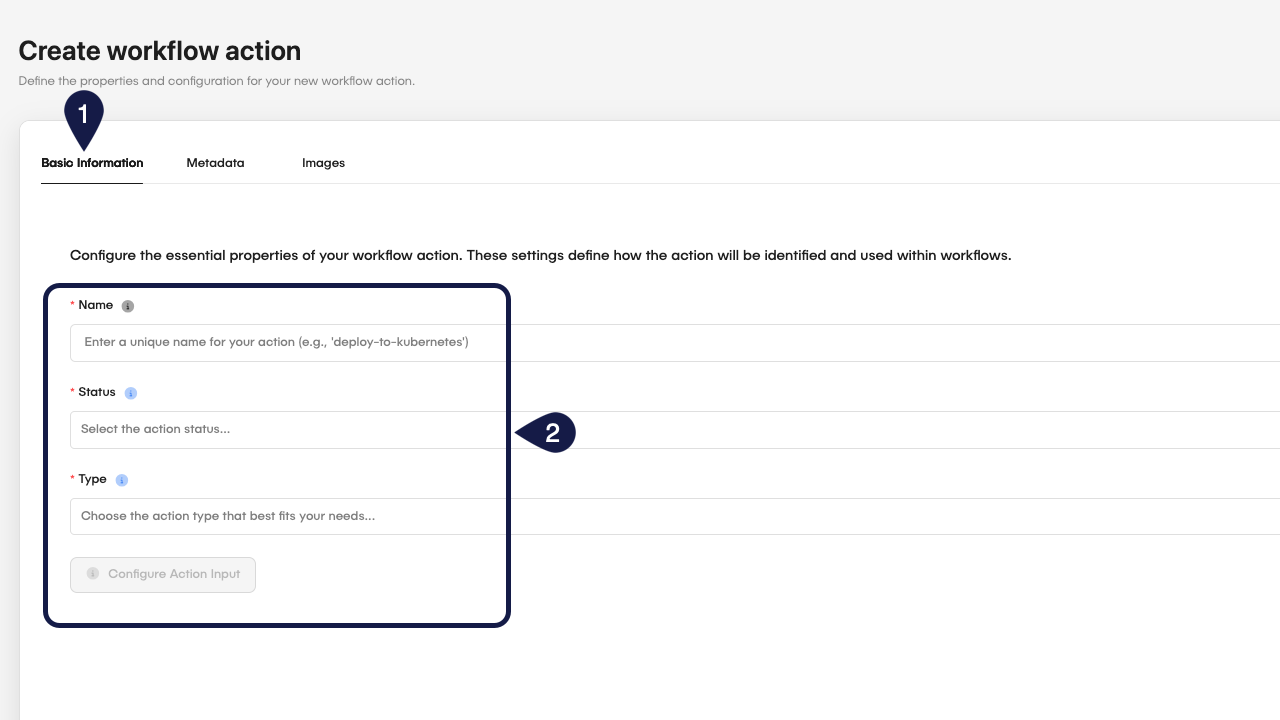The width and height of the screenshot is (1280, 720).
Task: Click the info icon next to Type
Action: pos(122,480)
